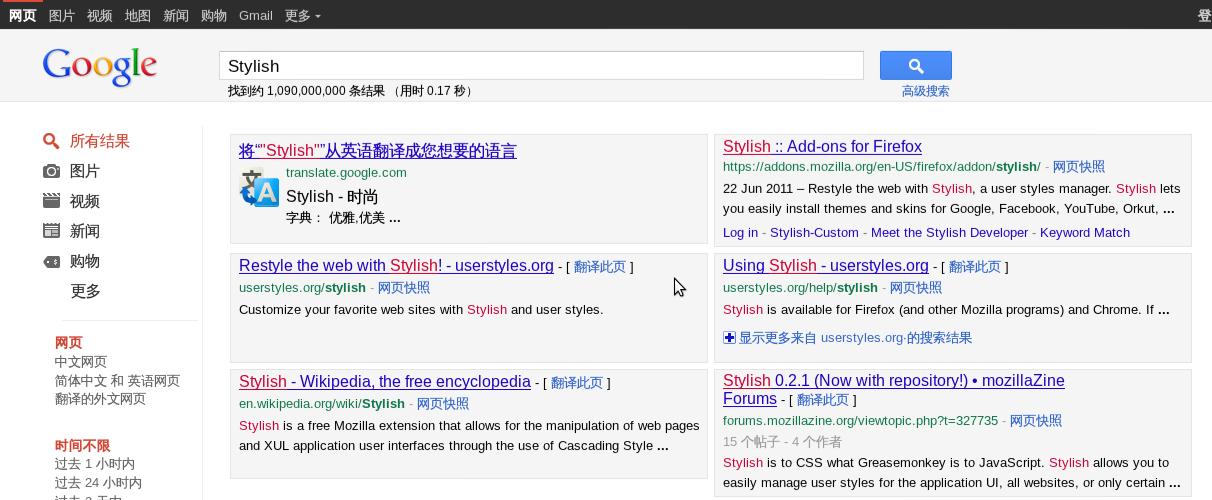Open 购物 in top navigation bar
The image size is (1212, 500).
(x=214, y=15)
